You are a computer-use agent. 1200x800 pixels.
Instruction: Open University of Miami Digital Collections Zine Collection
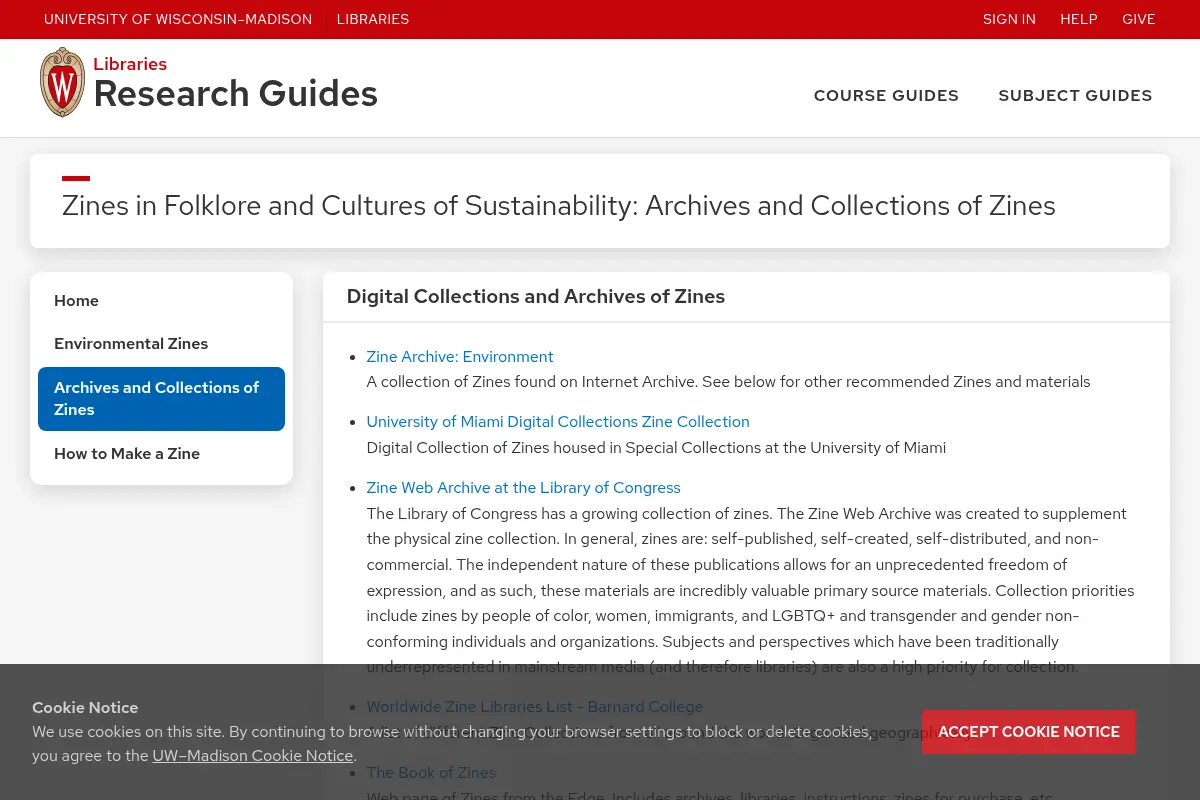[558, 422]
